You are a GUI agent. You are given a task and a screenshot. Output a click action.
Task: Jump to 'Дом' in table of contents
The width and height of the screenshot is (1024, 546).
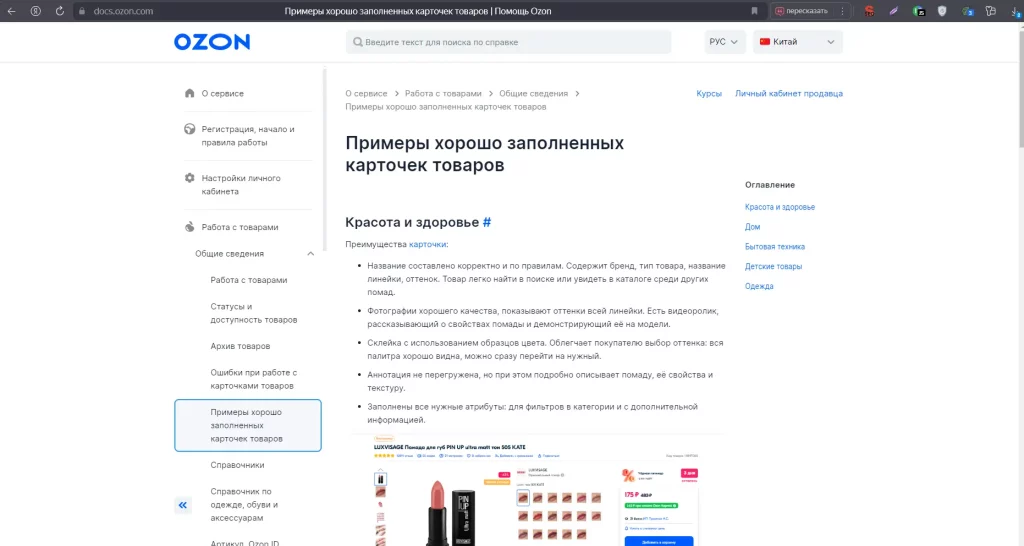click(752, 227)
